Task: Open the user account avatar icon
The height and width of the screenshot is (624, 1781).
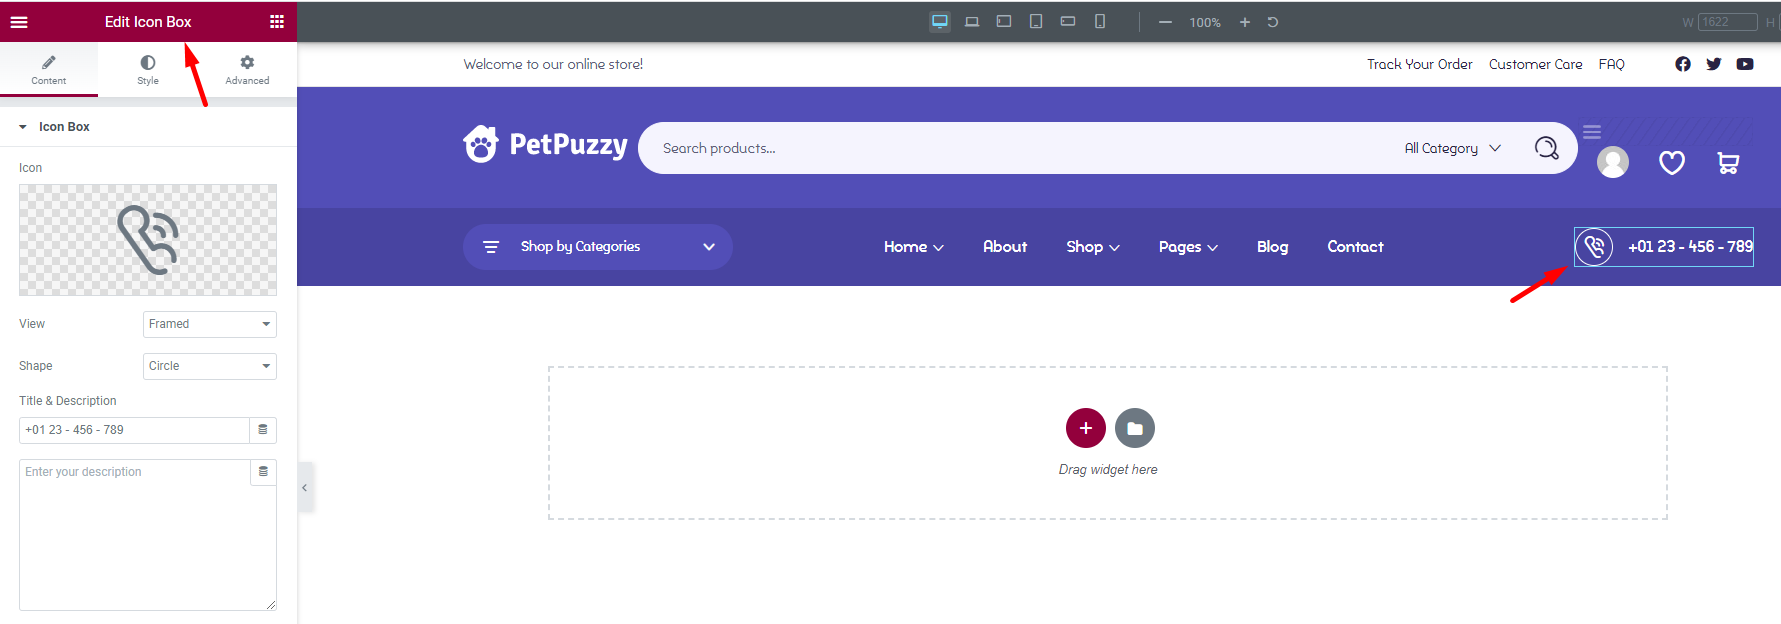Action: [x=1613, y=162]
